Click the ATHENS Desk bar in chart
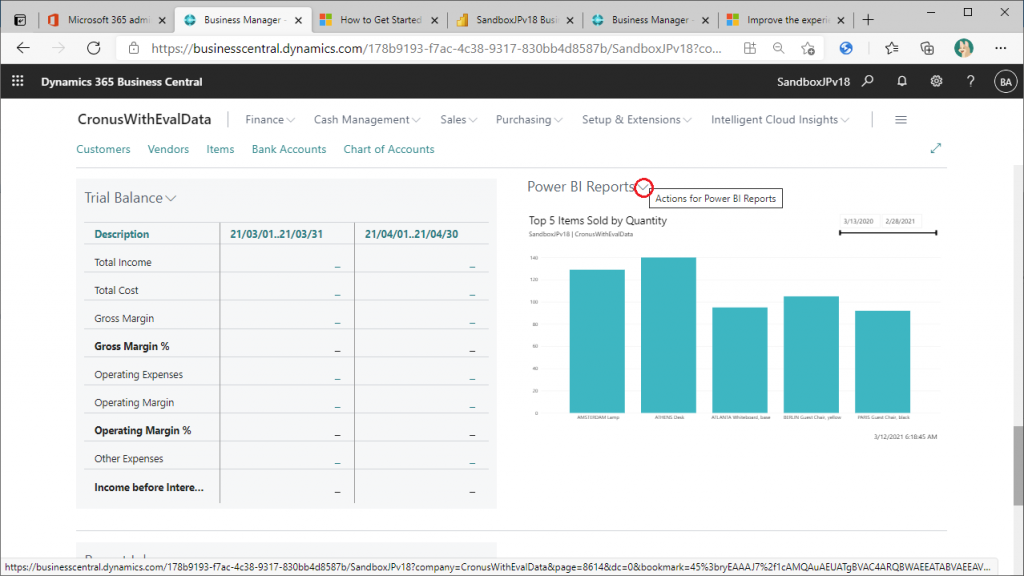 tap(668, 335)
